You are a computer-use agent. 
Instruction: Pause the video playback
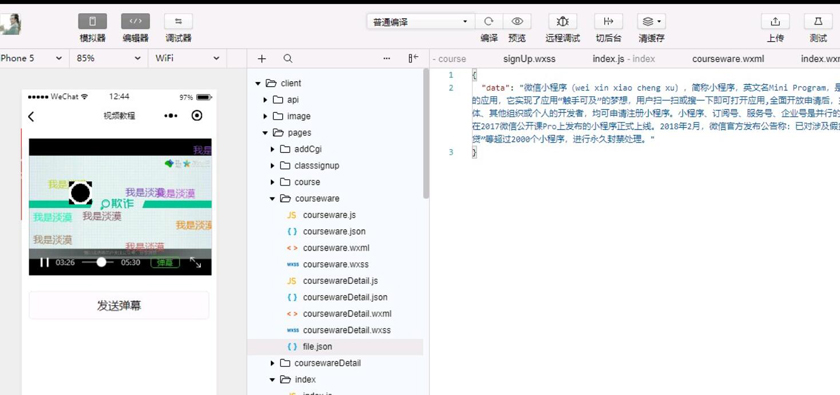(x=44, y=263)
